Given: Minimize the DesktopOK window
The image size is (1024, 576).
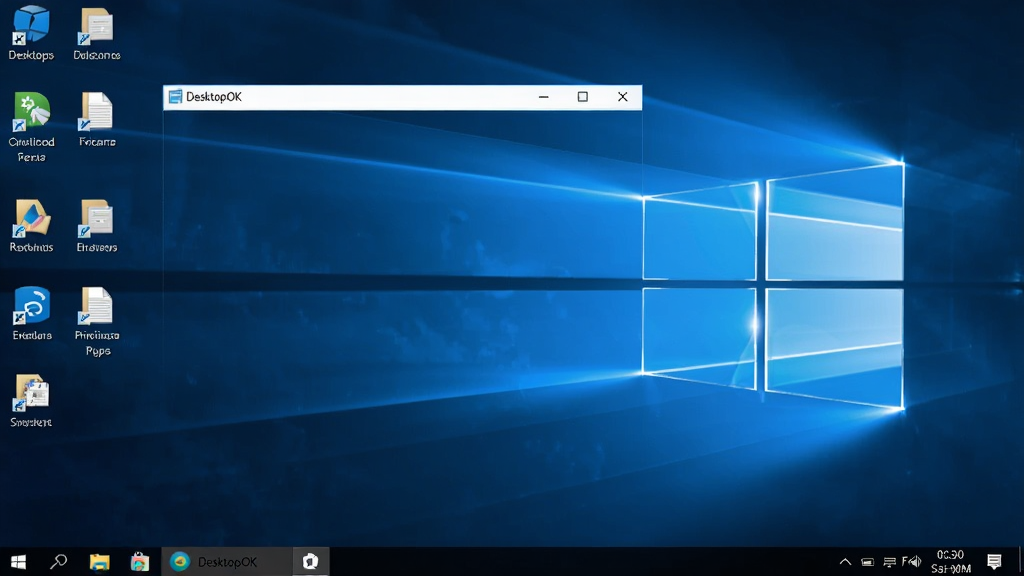Looking at the screenshot, I should [x=543, y=97].
